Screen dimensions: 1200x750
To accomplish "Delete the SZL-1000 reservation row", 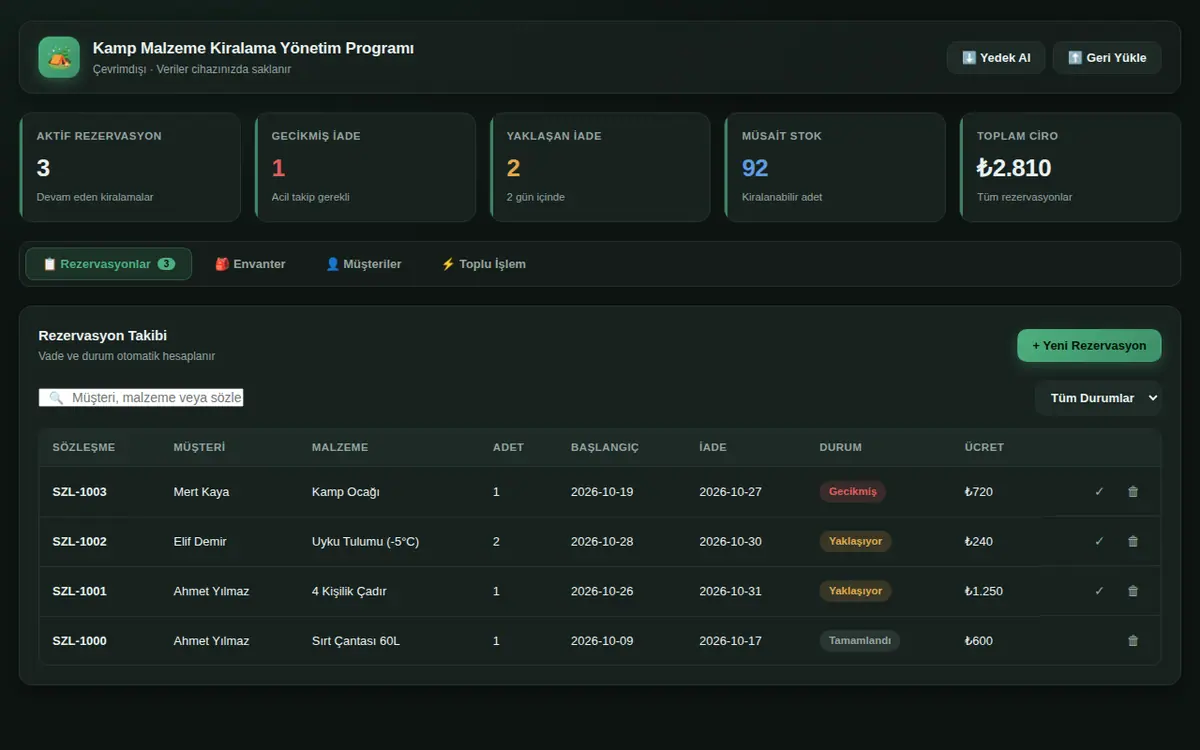I will pos(1133,641).
